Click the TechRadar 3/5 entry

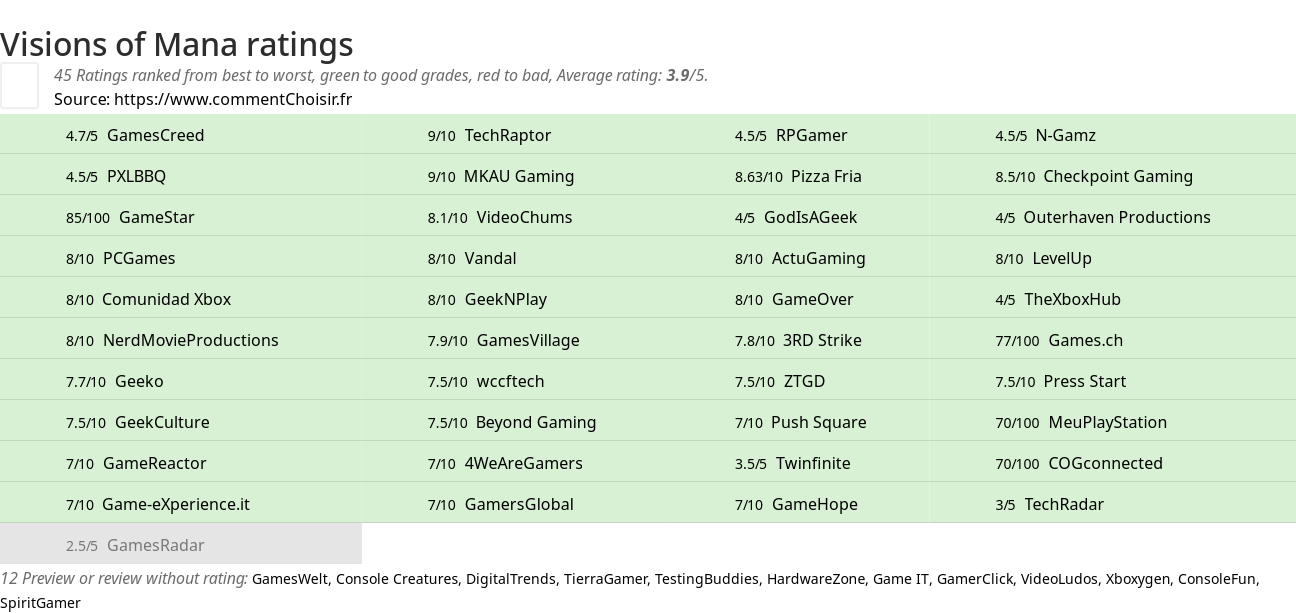click(1112, 504)
